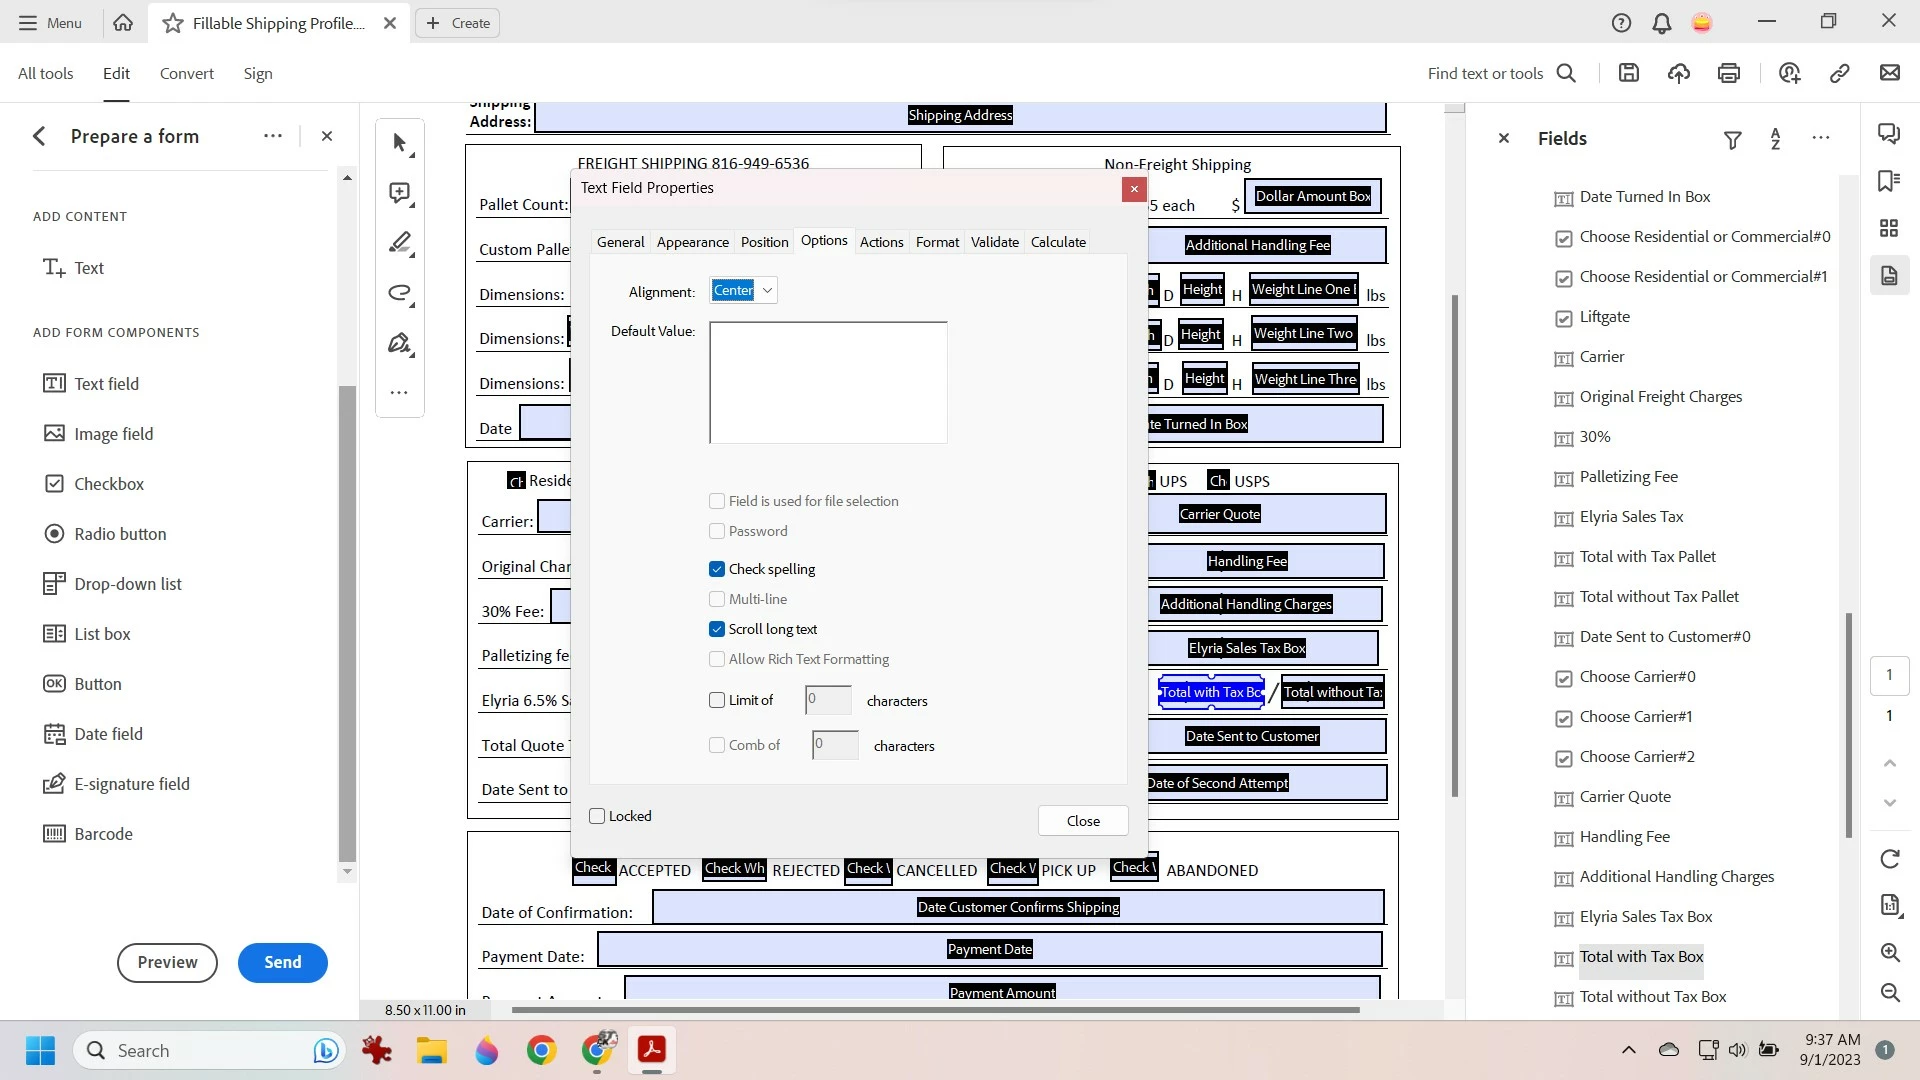The height and width of the screenshot is (1080, 1920).
Task: Select the arrow selection tool
Action: pos(400,144)
